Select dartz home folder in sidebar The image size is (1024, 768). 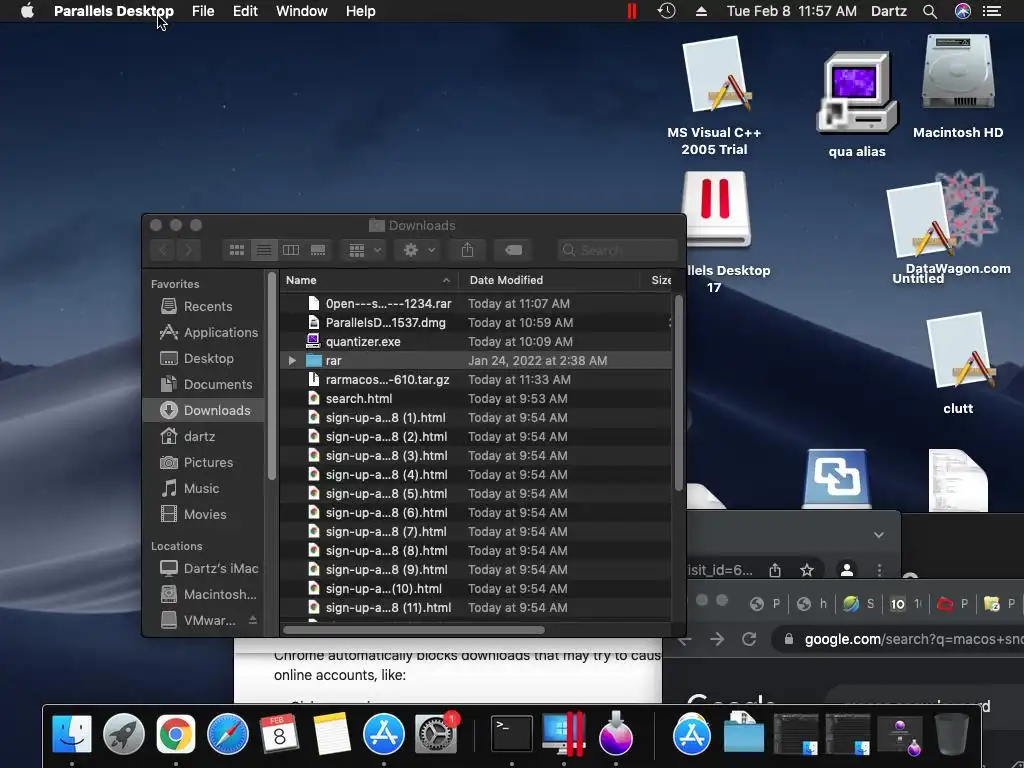pos(202,436)
